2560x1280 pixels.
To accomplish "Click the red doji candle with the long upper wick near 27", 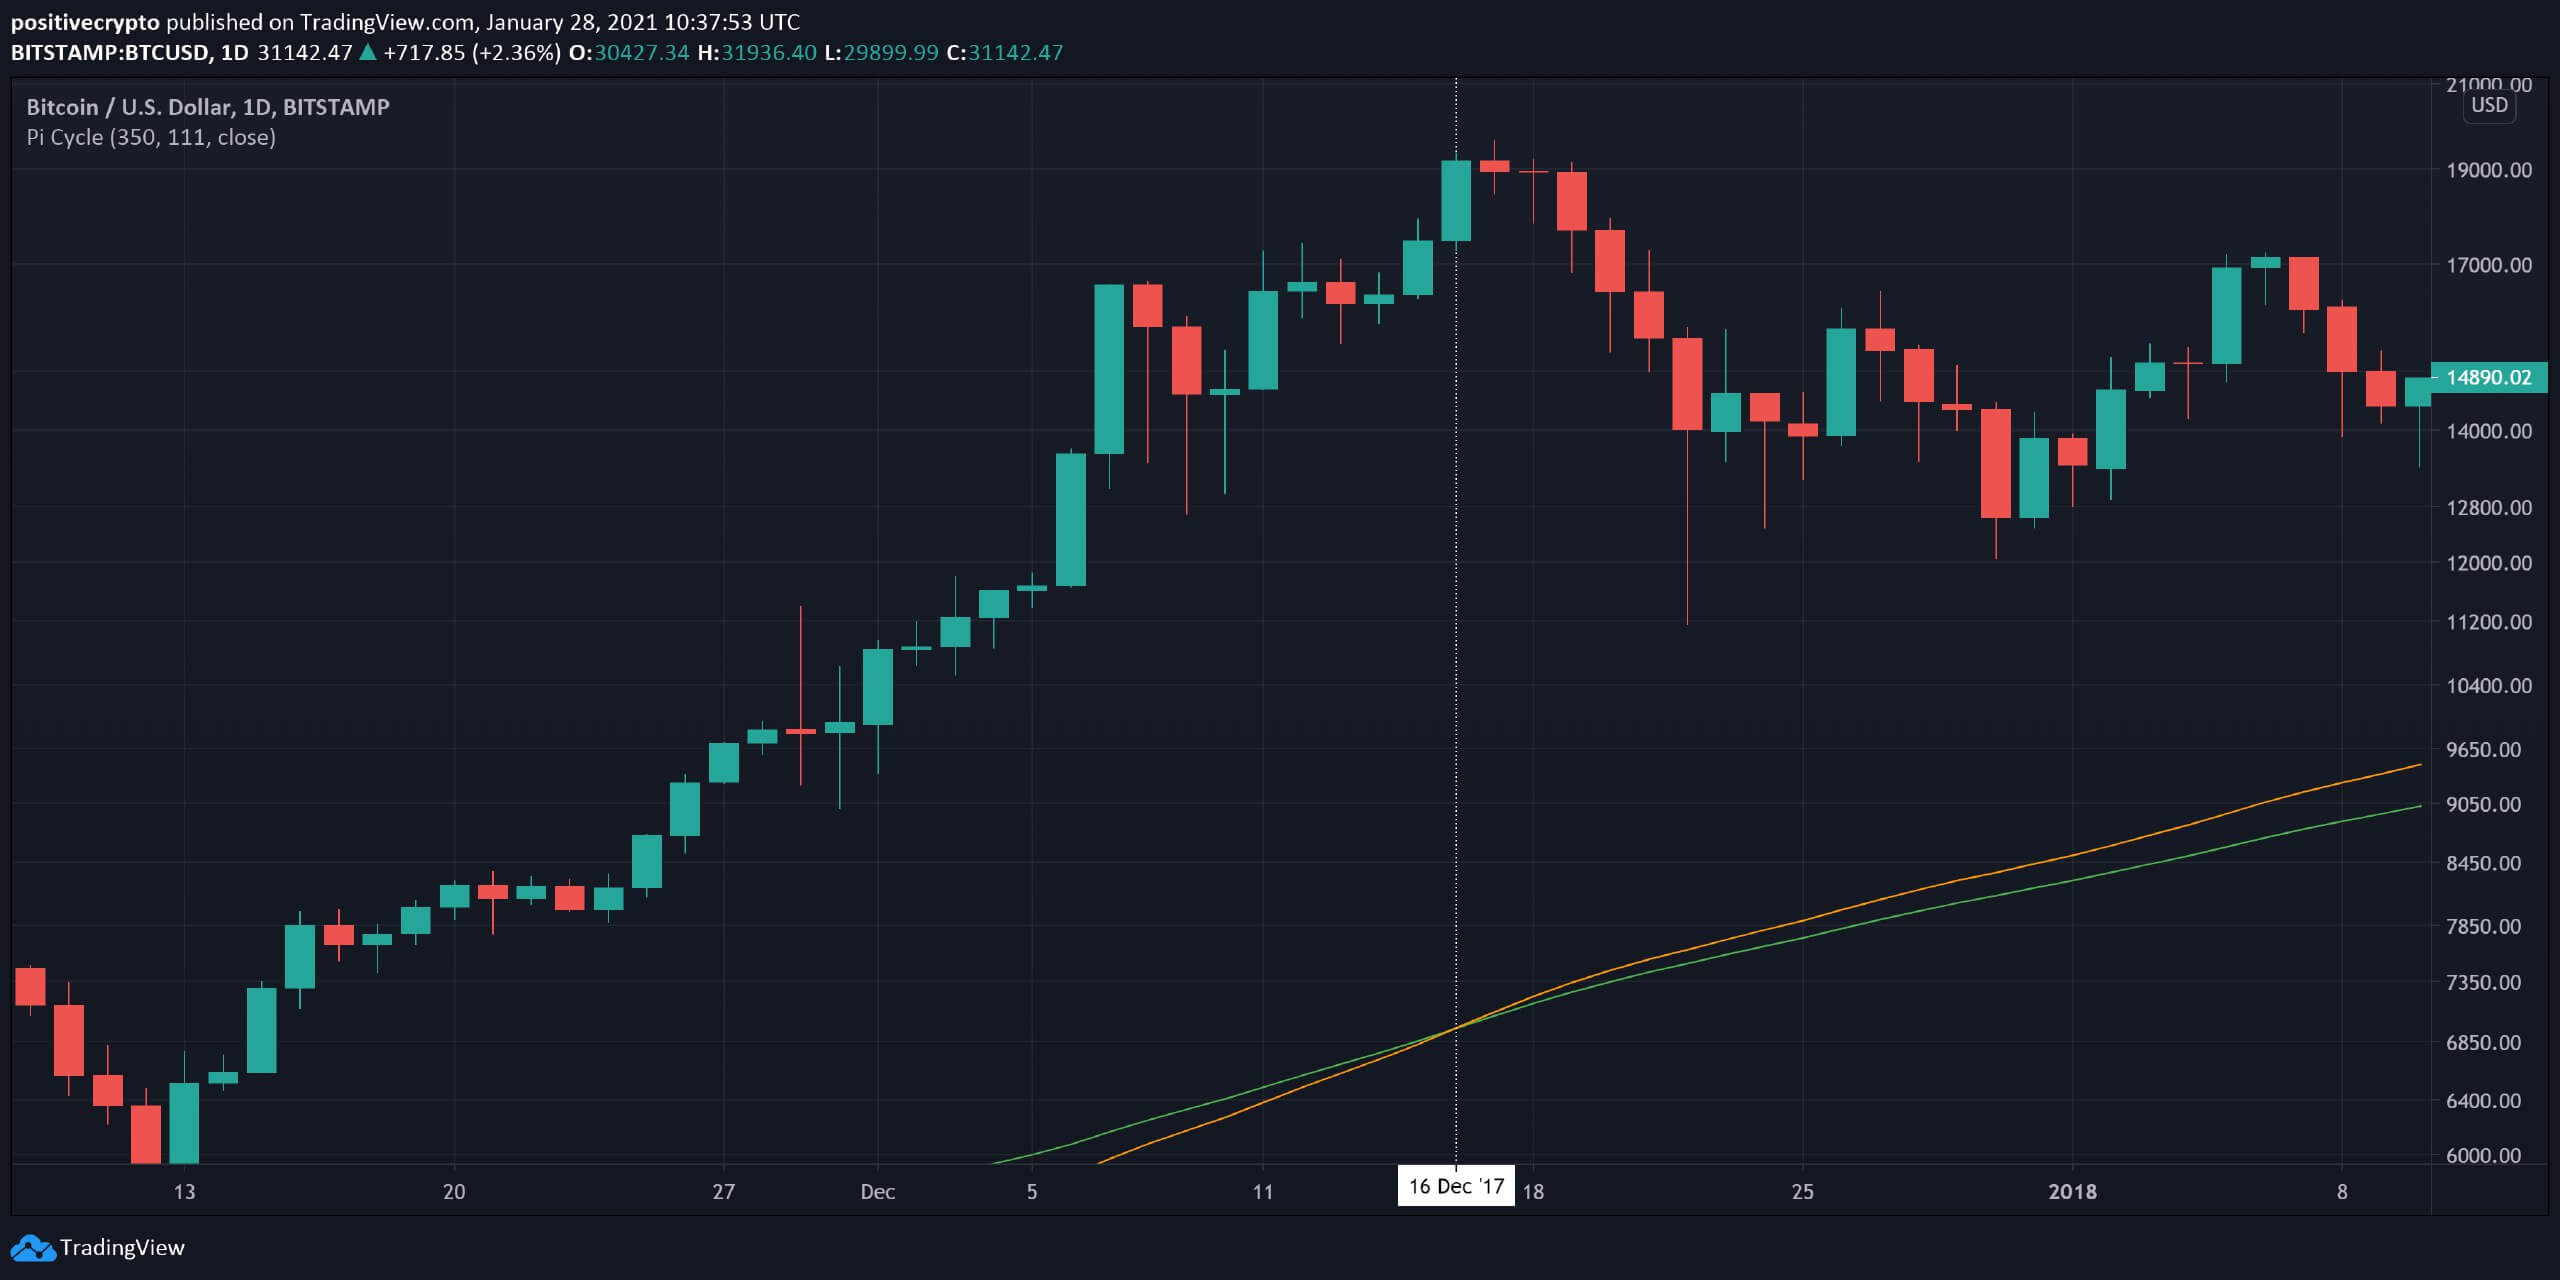I will [800, 731].
